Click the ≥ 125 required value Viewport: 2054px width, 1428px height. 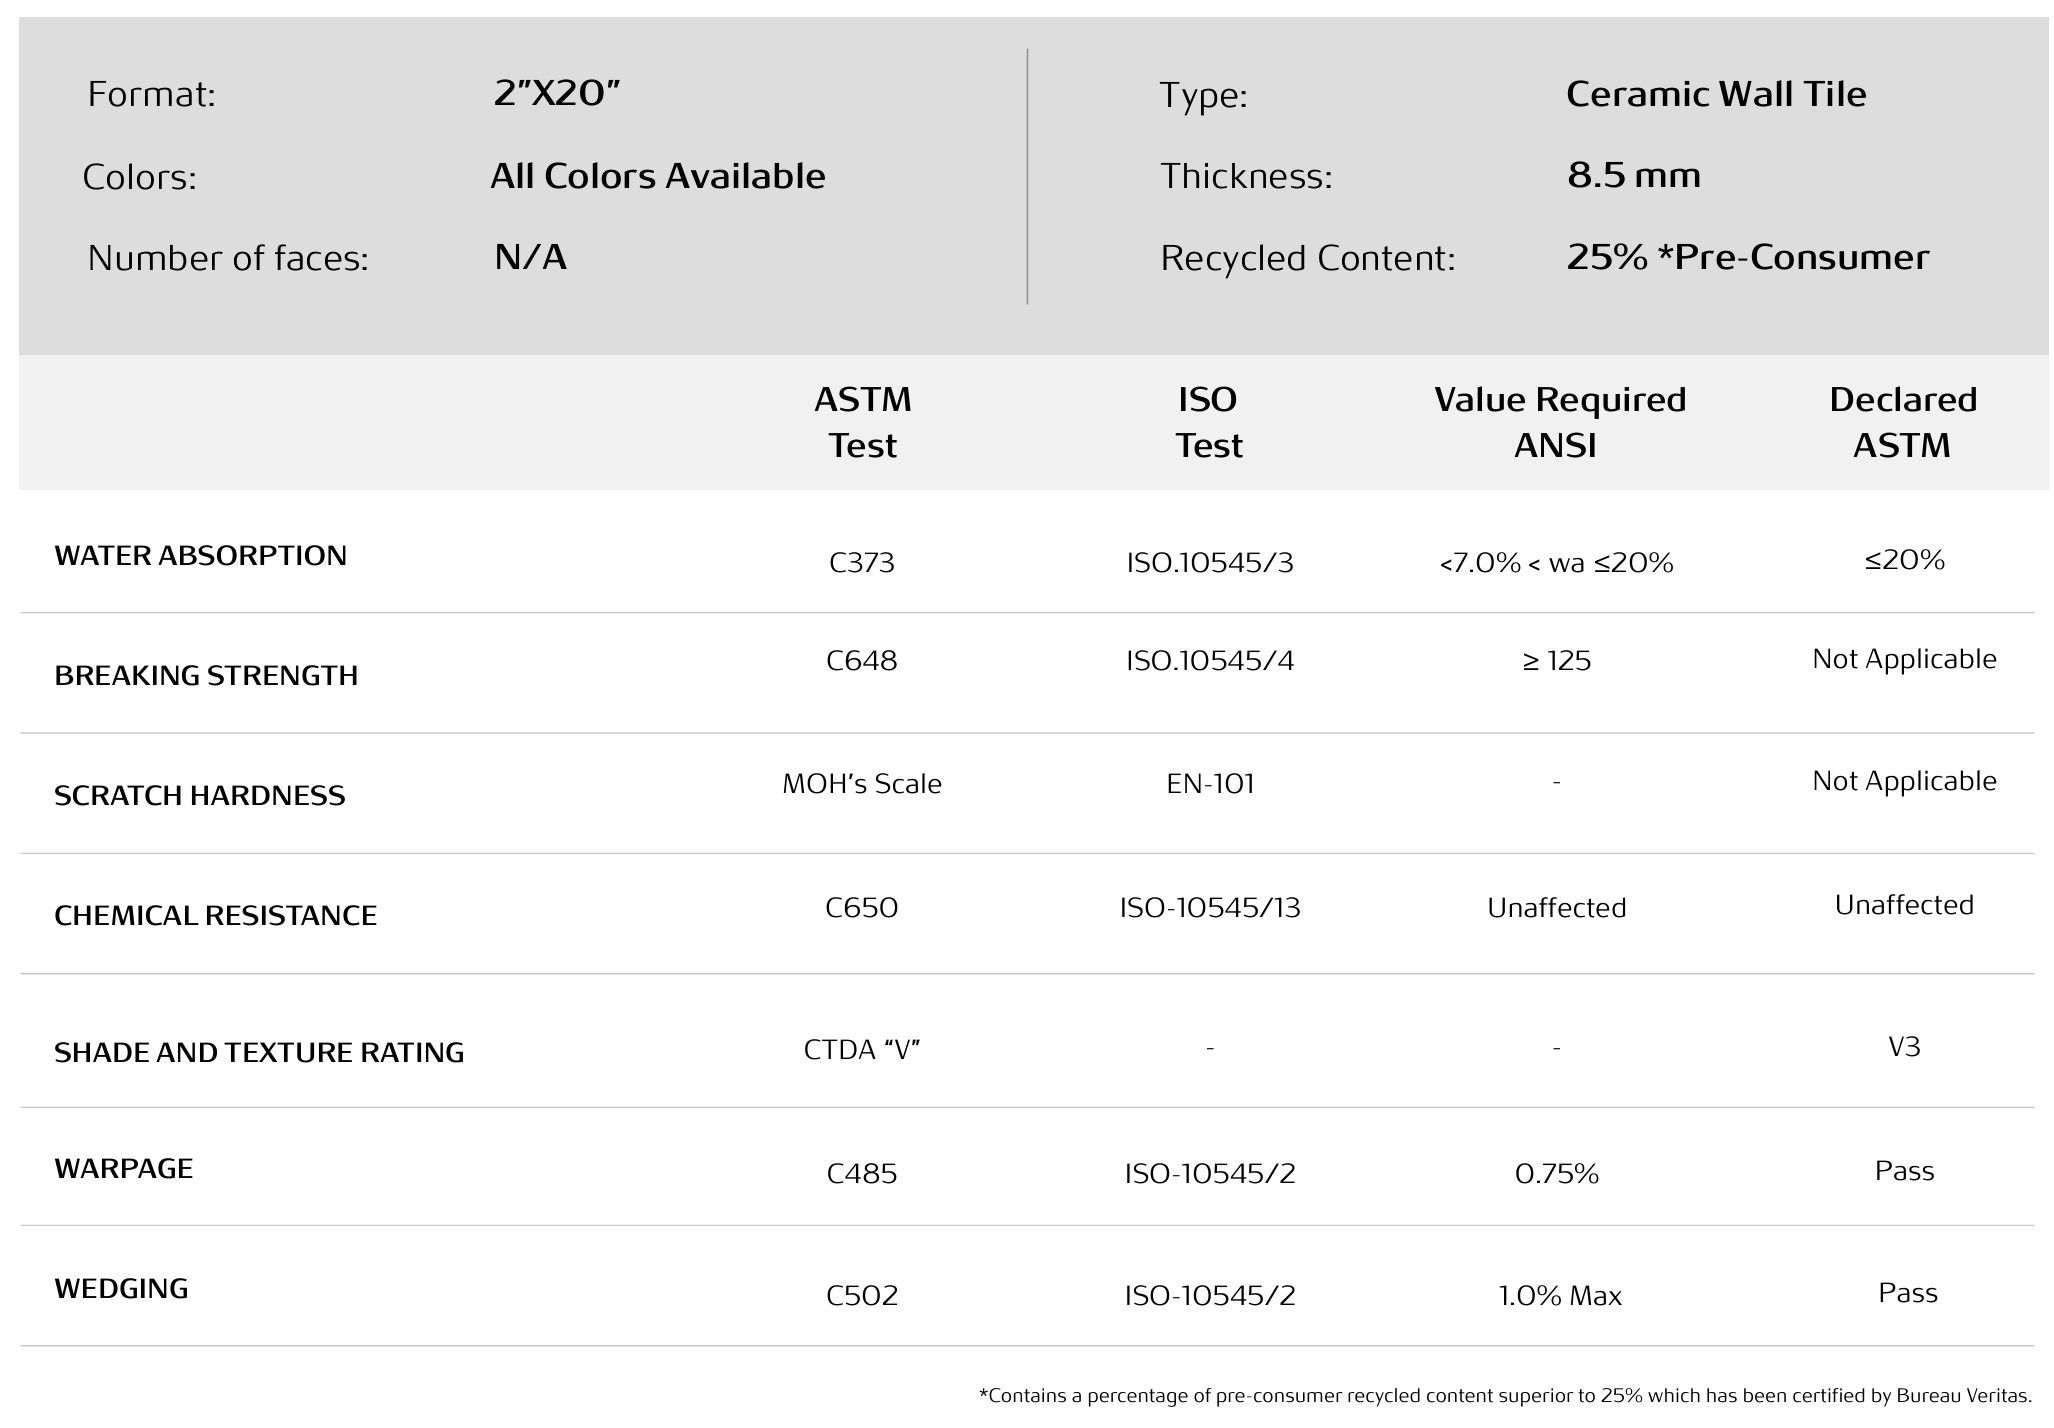coord(1557,661)
